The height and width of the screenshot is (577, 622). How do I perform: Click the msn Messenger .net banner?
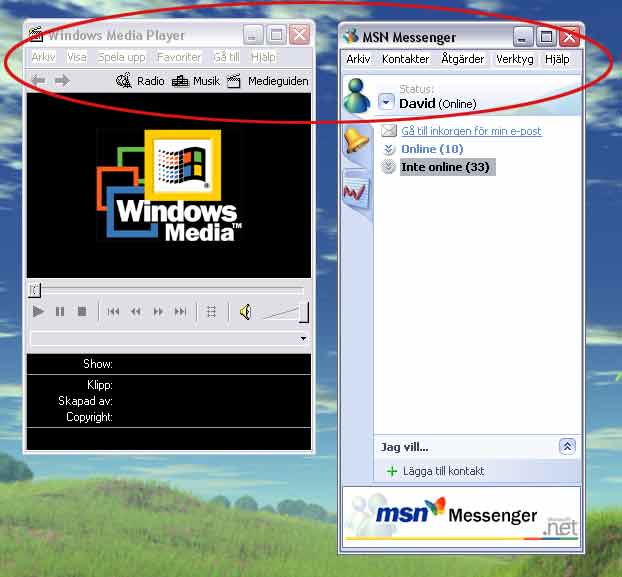tap(462, 516)
